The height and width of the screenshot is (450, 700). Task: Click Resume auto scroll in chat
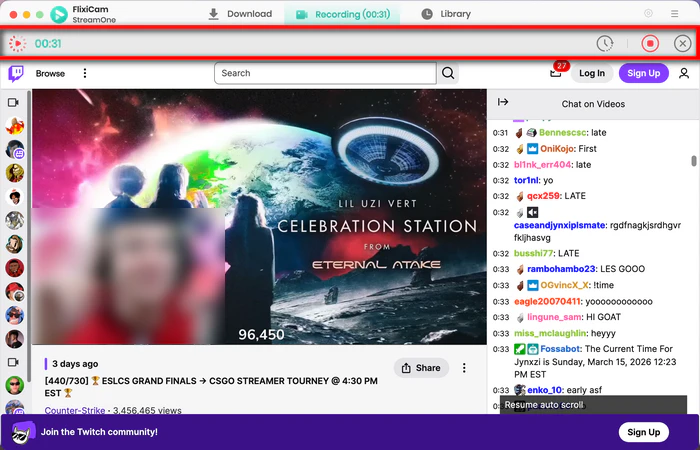(x=593, y=404)
